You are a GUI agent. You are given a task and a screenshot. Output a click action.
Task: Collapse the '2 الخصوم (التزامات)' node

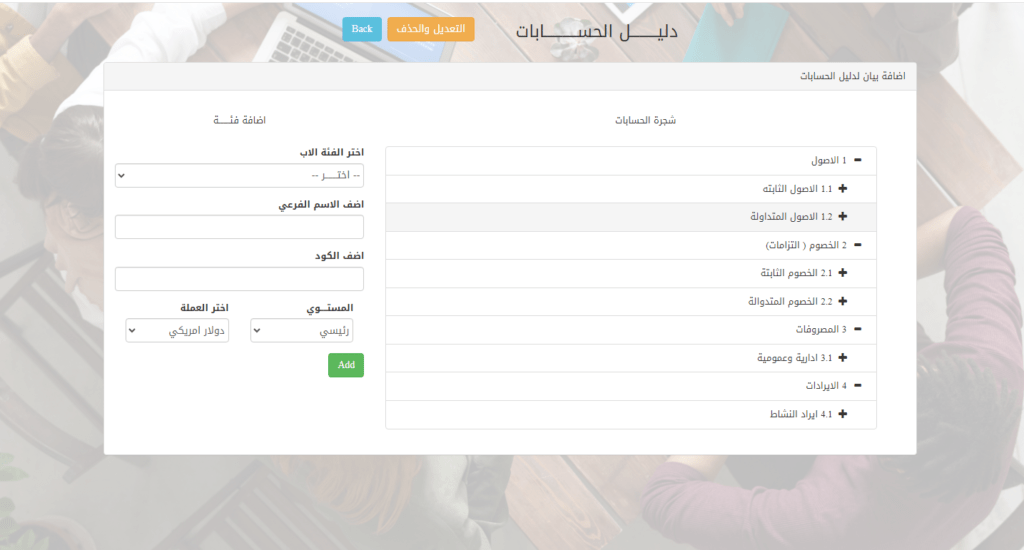[x=857, y=245]
